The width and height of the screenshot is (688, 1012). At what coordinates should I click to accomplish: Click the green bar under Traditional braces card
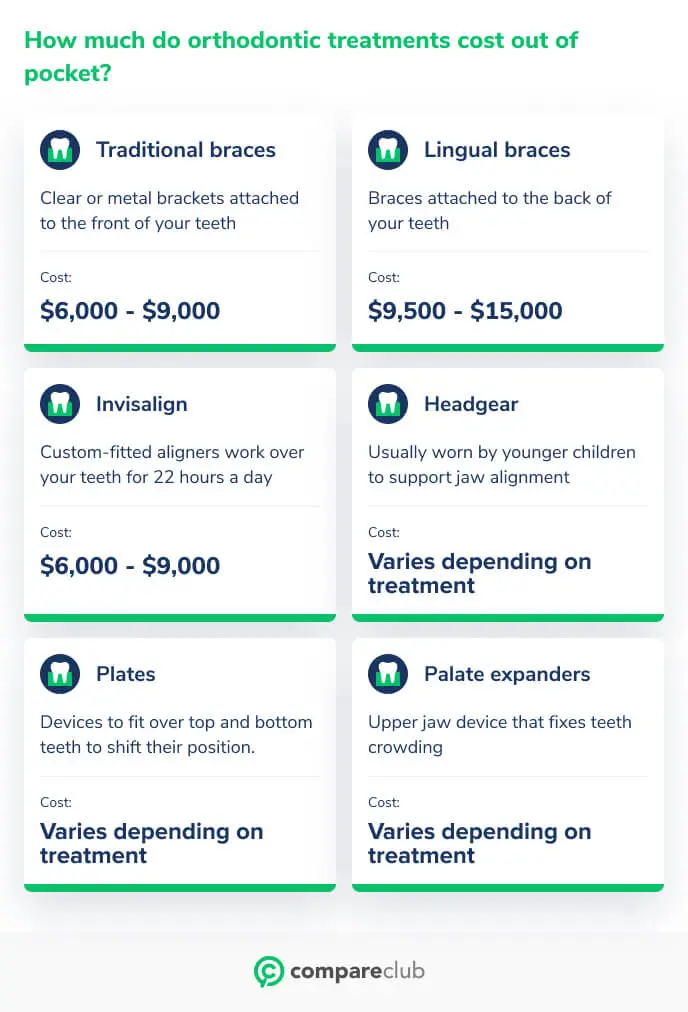pyautogui.click(x=180, y=348)
